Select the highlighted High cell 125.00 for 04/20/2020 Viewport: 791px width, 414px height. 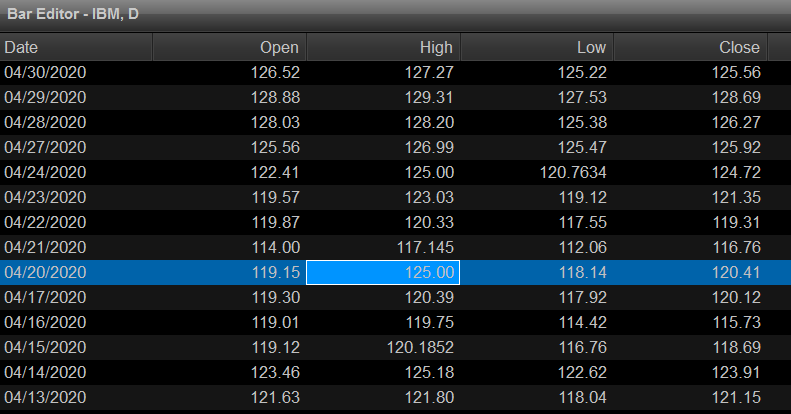tap(383, 272)
